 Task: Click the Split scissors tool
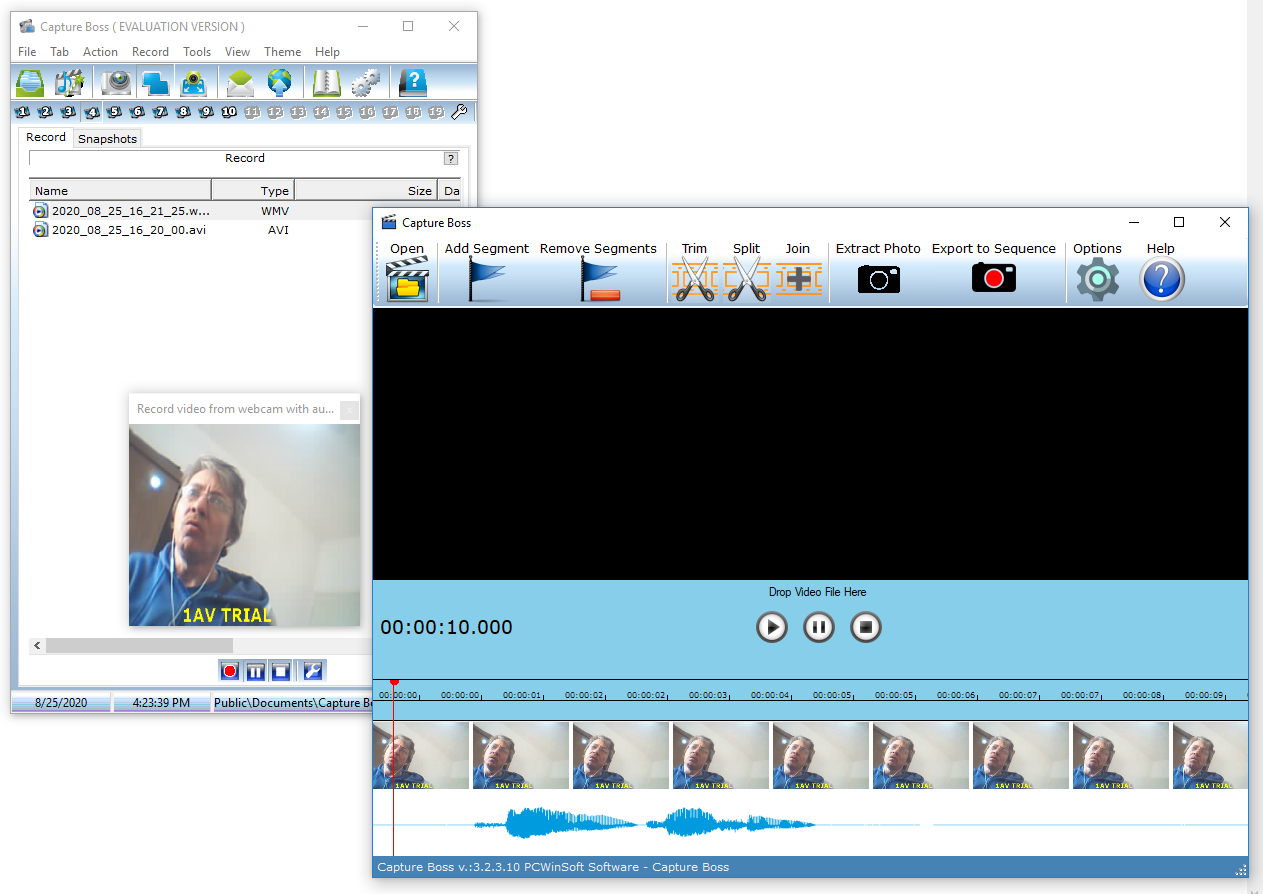tap(746, 280)
